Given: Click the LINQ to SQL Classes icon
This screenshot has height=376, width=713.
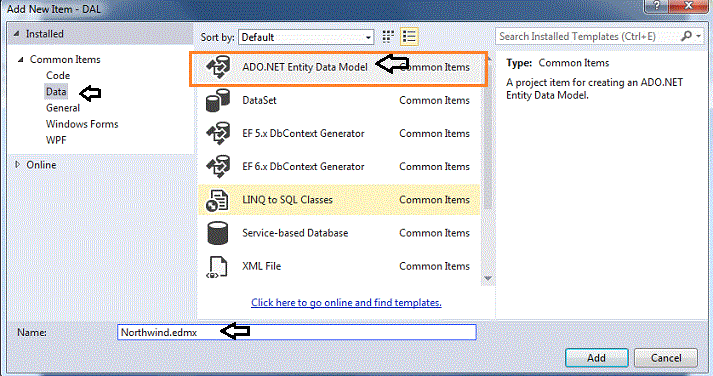Looking at the screenshot, I should click(217, 200).
